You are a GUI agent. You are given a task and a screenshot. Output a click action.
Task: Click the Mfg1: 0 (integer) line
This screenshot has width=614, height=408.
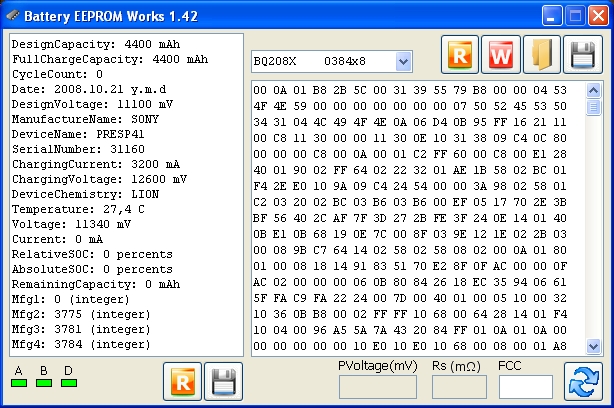click(x=70, y=299)
